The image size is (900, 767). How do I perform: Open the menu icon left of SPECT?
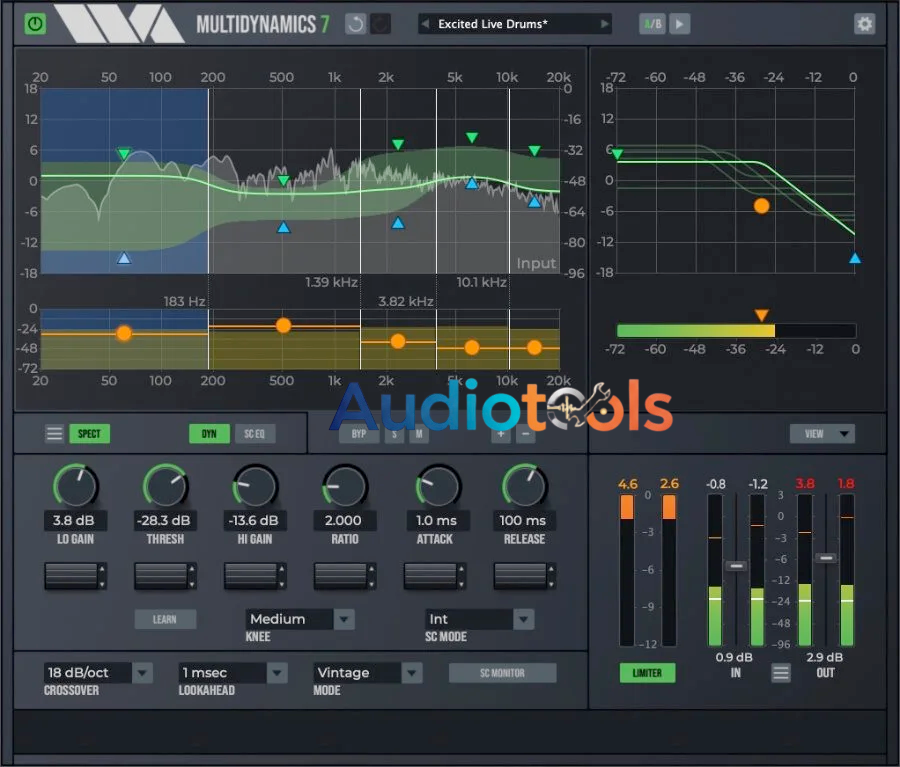pyautogui.click(x=54, y=433)
